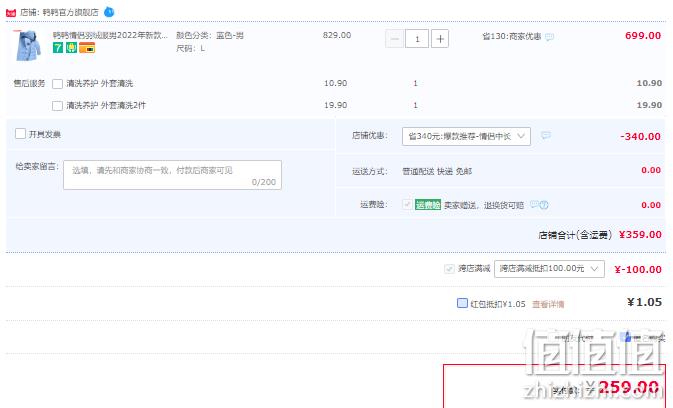Click the 售后服务 label
Screen dimensions: 673x408
29,84
